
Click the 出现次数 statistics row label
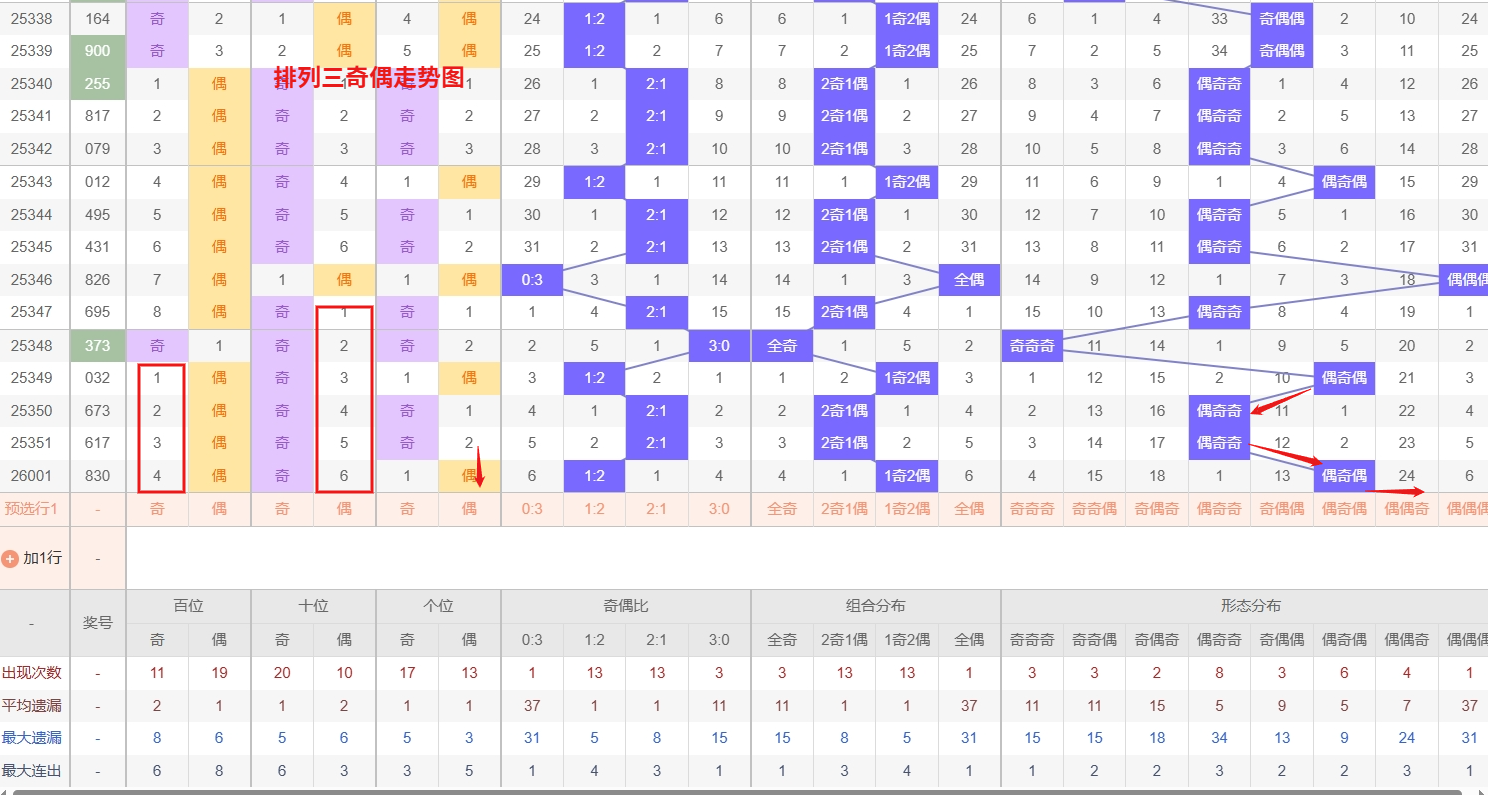pyautogui.click(x=32, y=673)
